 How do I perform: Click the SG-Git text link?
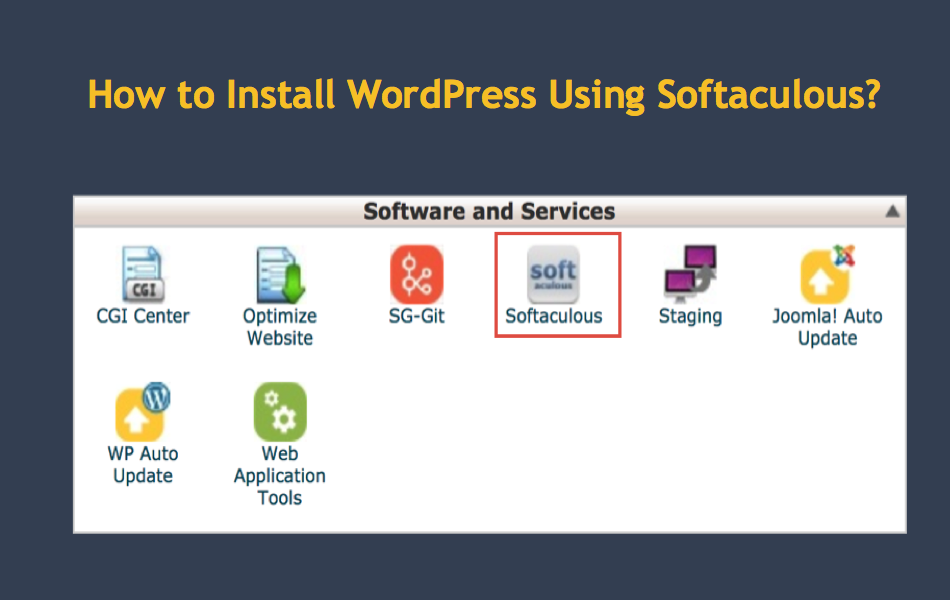pos(417,316)
